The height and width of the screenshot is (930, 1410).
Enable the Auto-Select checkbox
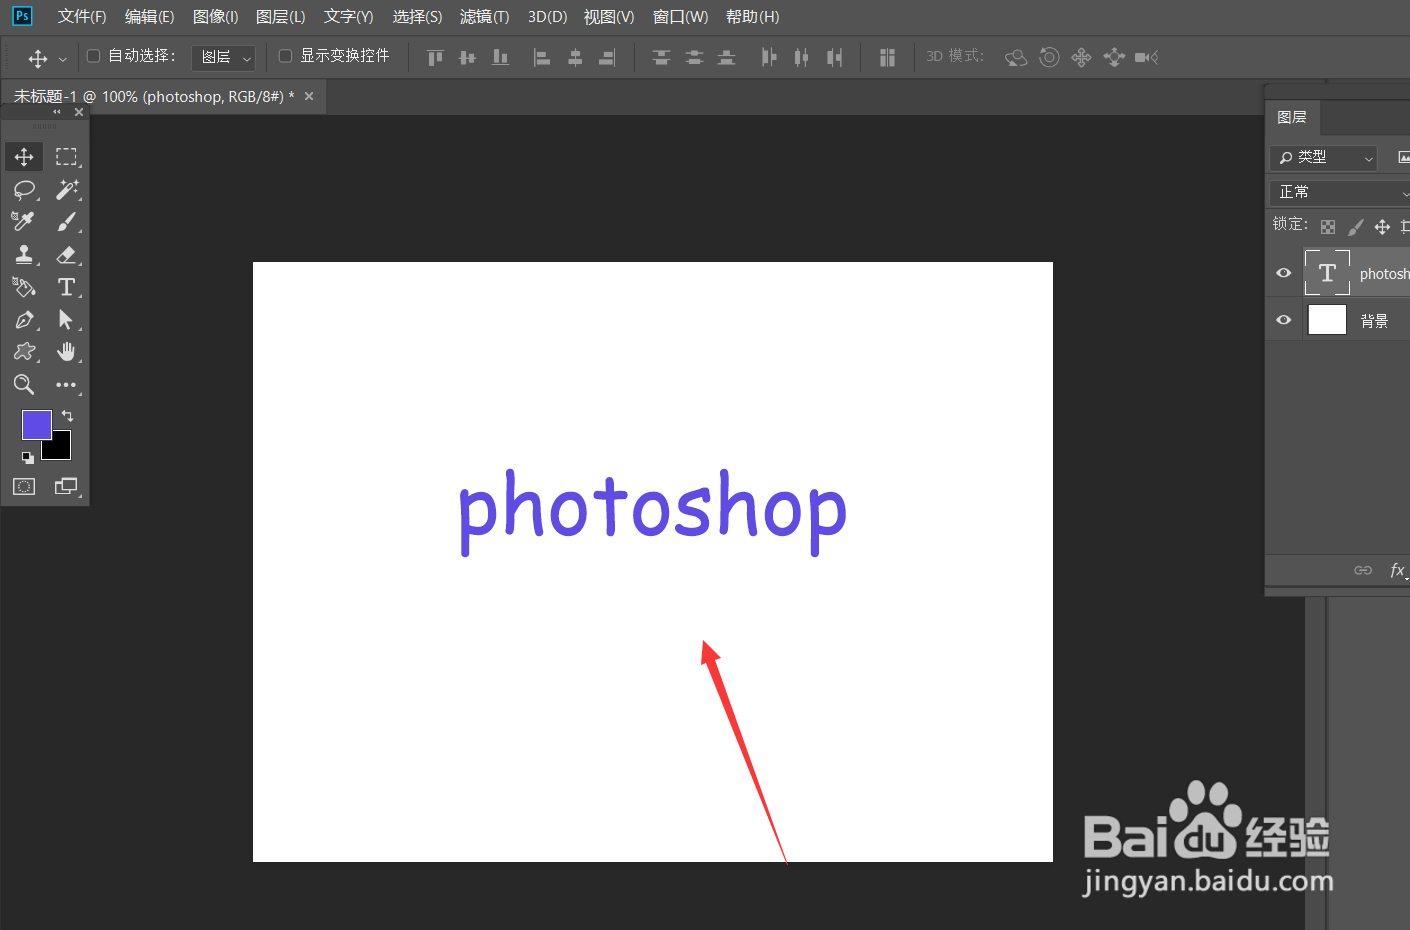94,56
